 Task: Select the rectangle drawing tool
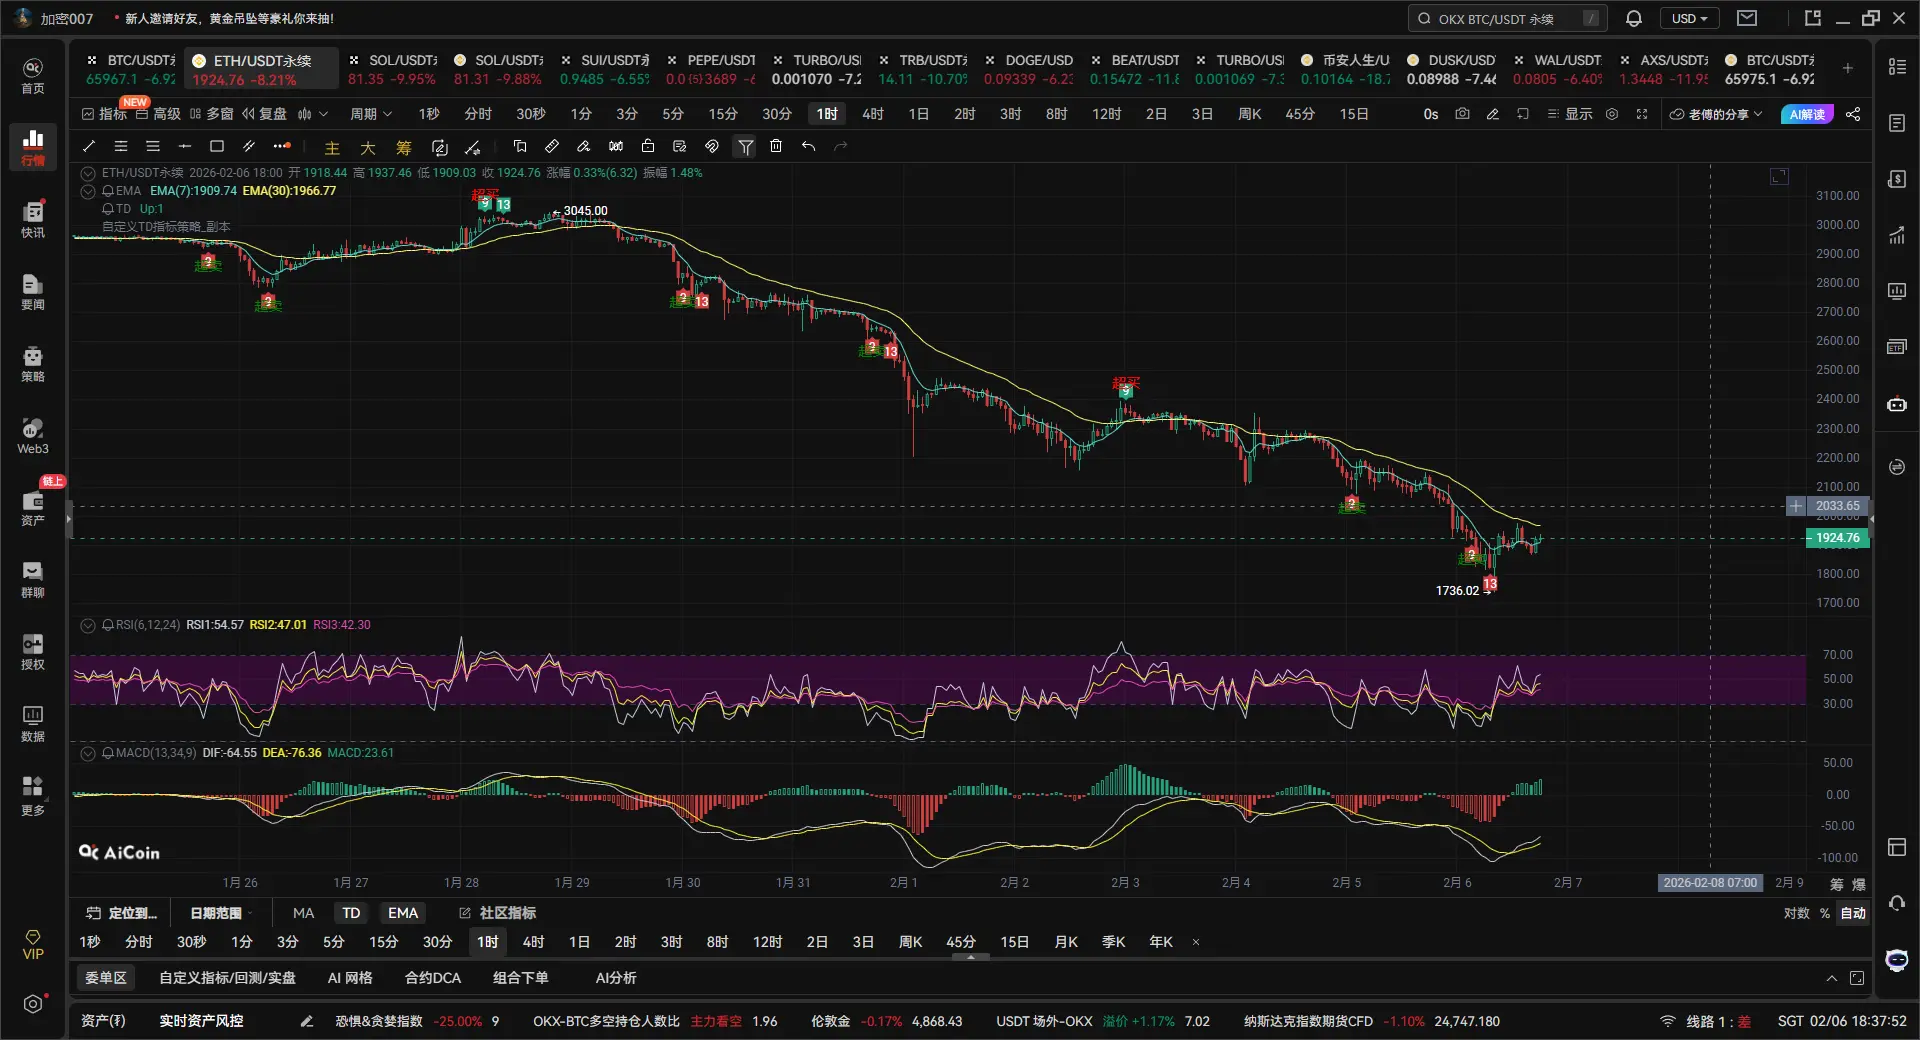point(217,146)
